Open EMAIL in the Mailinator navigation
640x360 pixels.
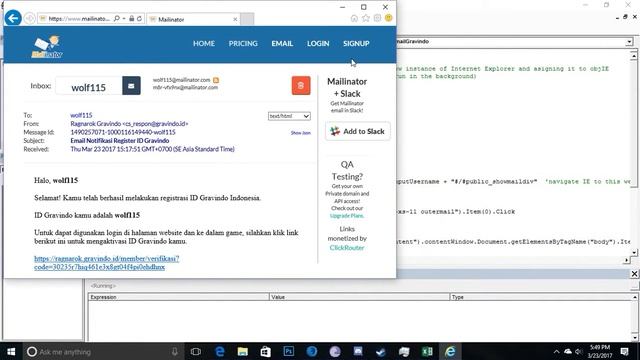click(282, 44)
